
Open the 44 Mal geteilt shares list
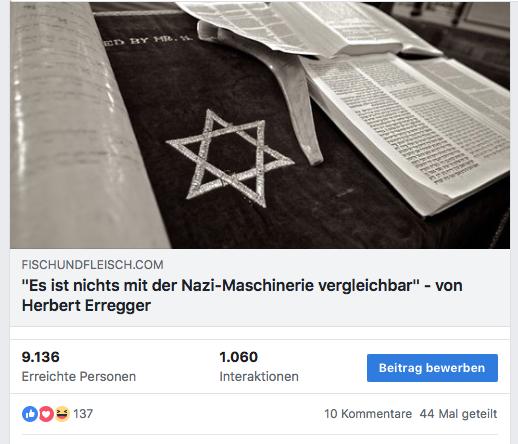click(x=458, y=414)
